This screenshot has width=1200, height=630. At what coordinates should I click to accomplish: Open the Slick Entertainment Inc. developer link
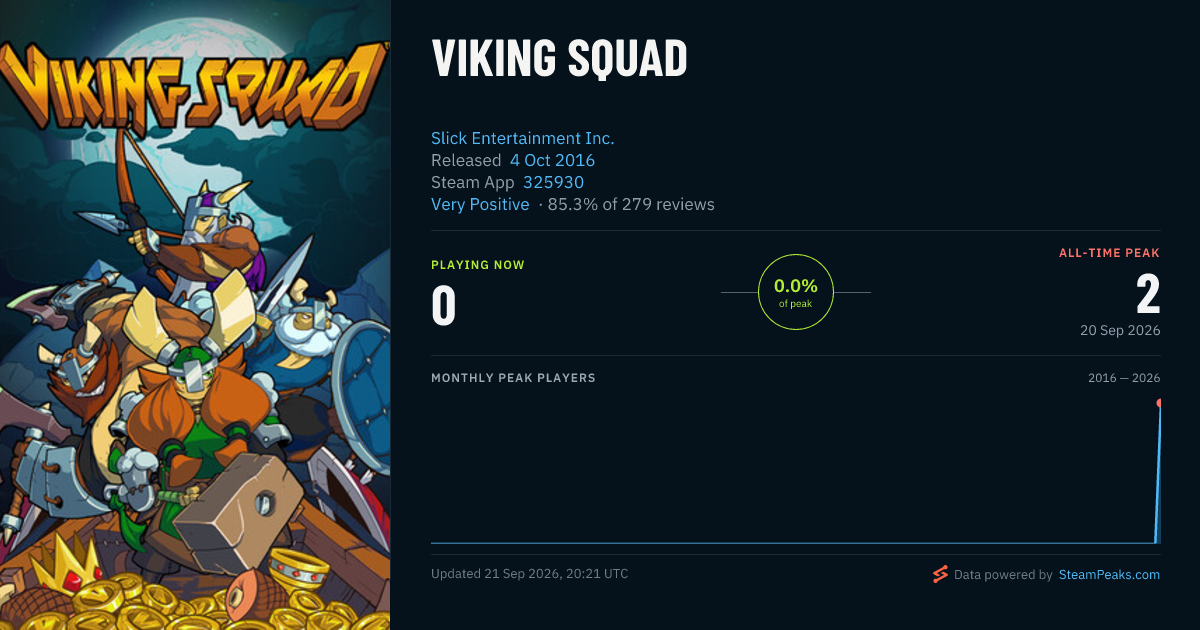click(x=522, y=139)
